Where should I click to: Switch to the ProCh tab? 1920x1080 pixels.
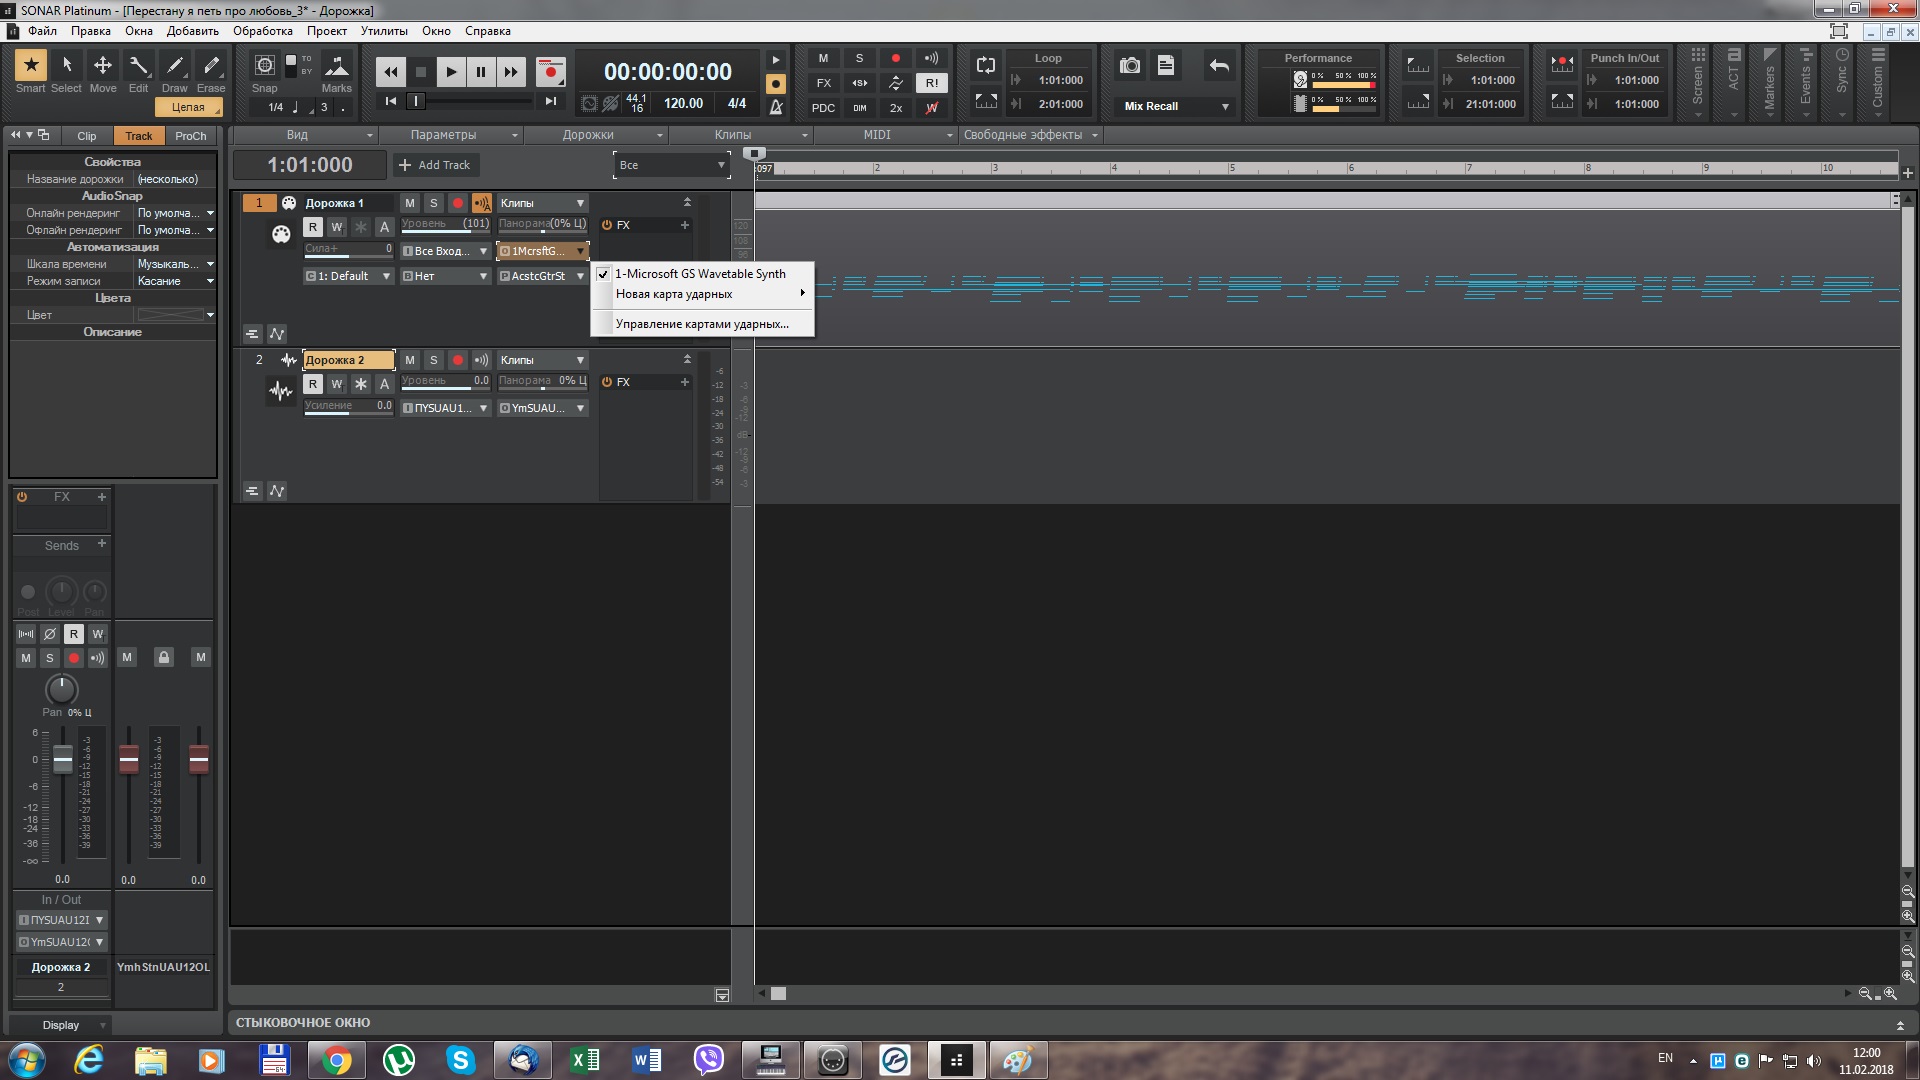(190, 136)
